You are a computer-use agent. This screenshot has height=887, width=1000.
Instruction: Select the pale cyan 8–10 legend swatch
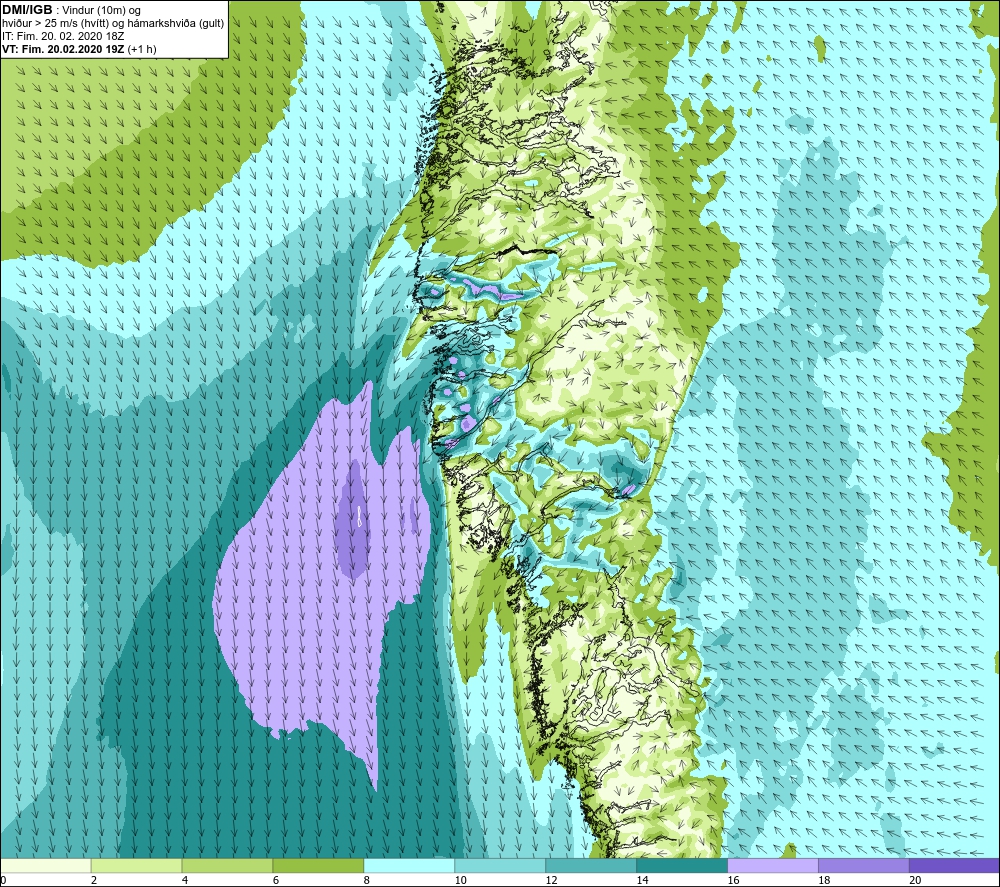409,865
